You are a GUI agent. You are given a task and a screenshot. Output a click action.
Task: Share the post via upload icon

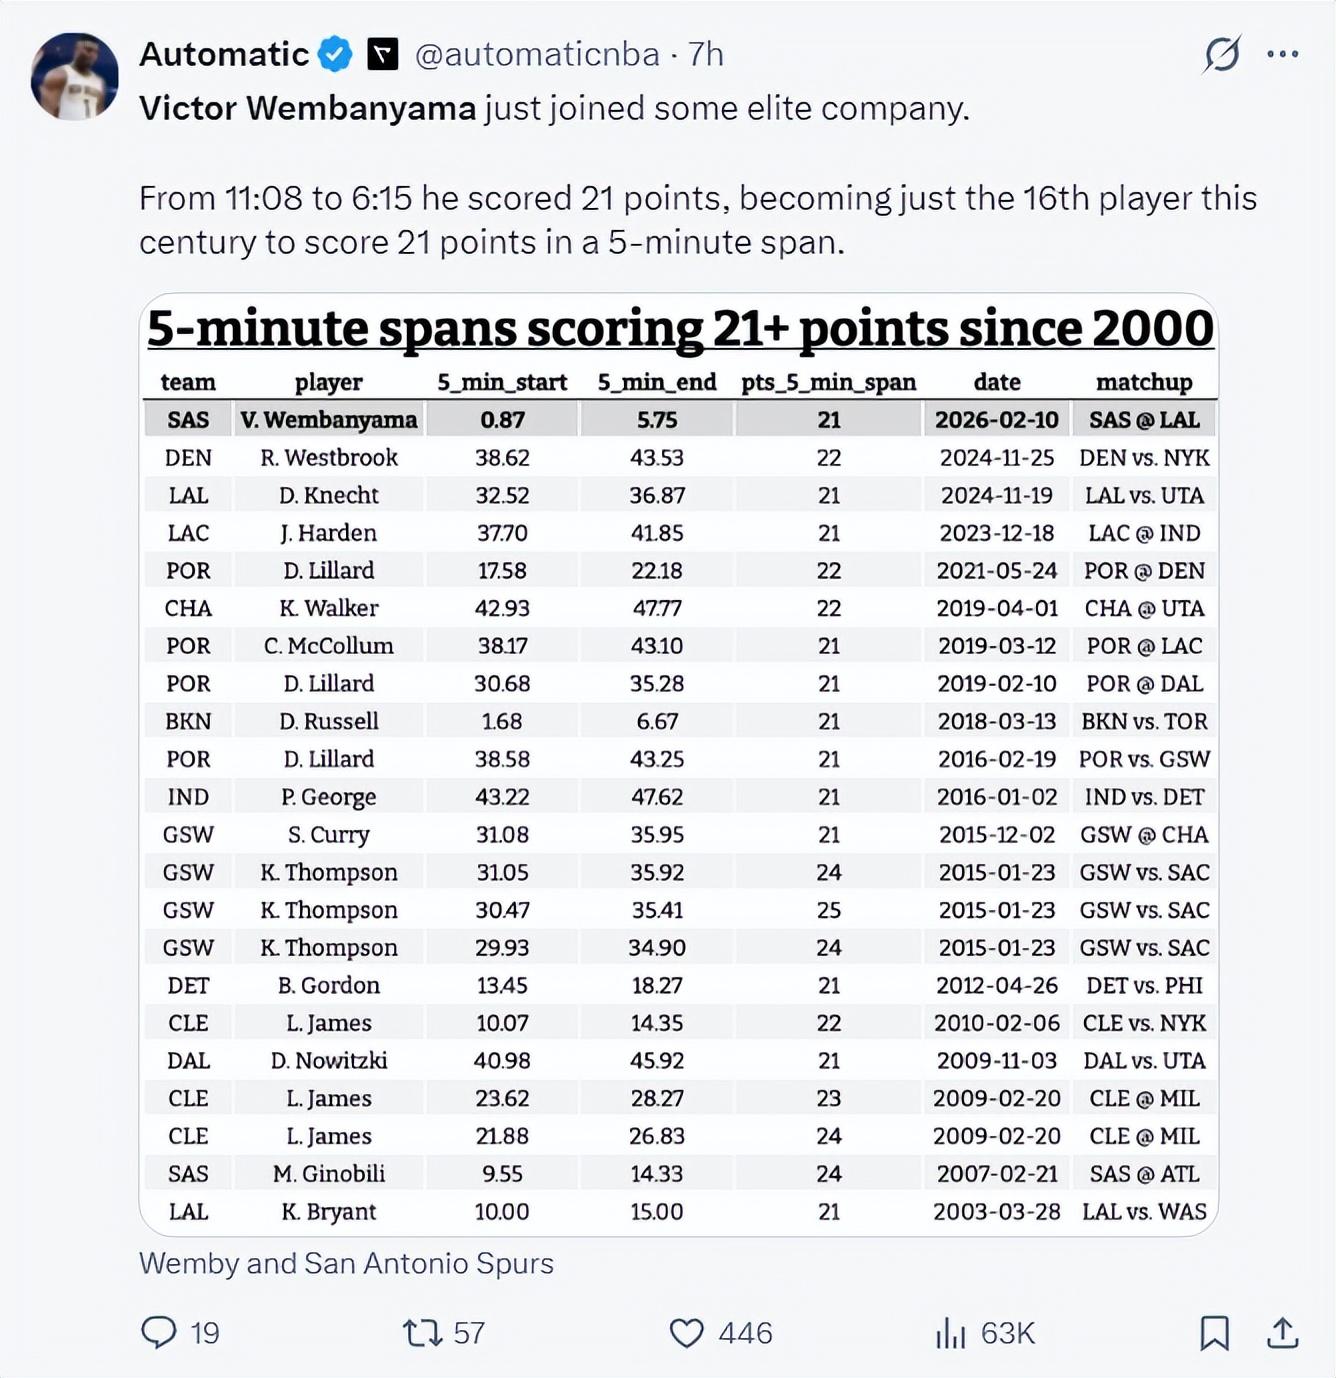tap(1282, 1332)
